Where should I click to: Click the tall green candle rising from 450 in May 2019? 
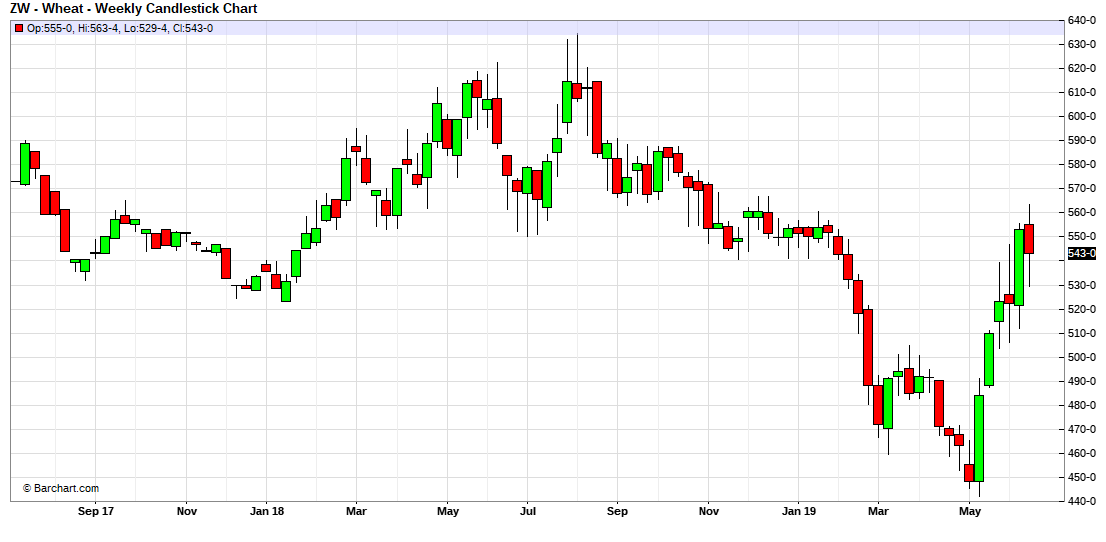pos(979,438)
